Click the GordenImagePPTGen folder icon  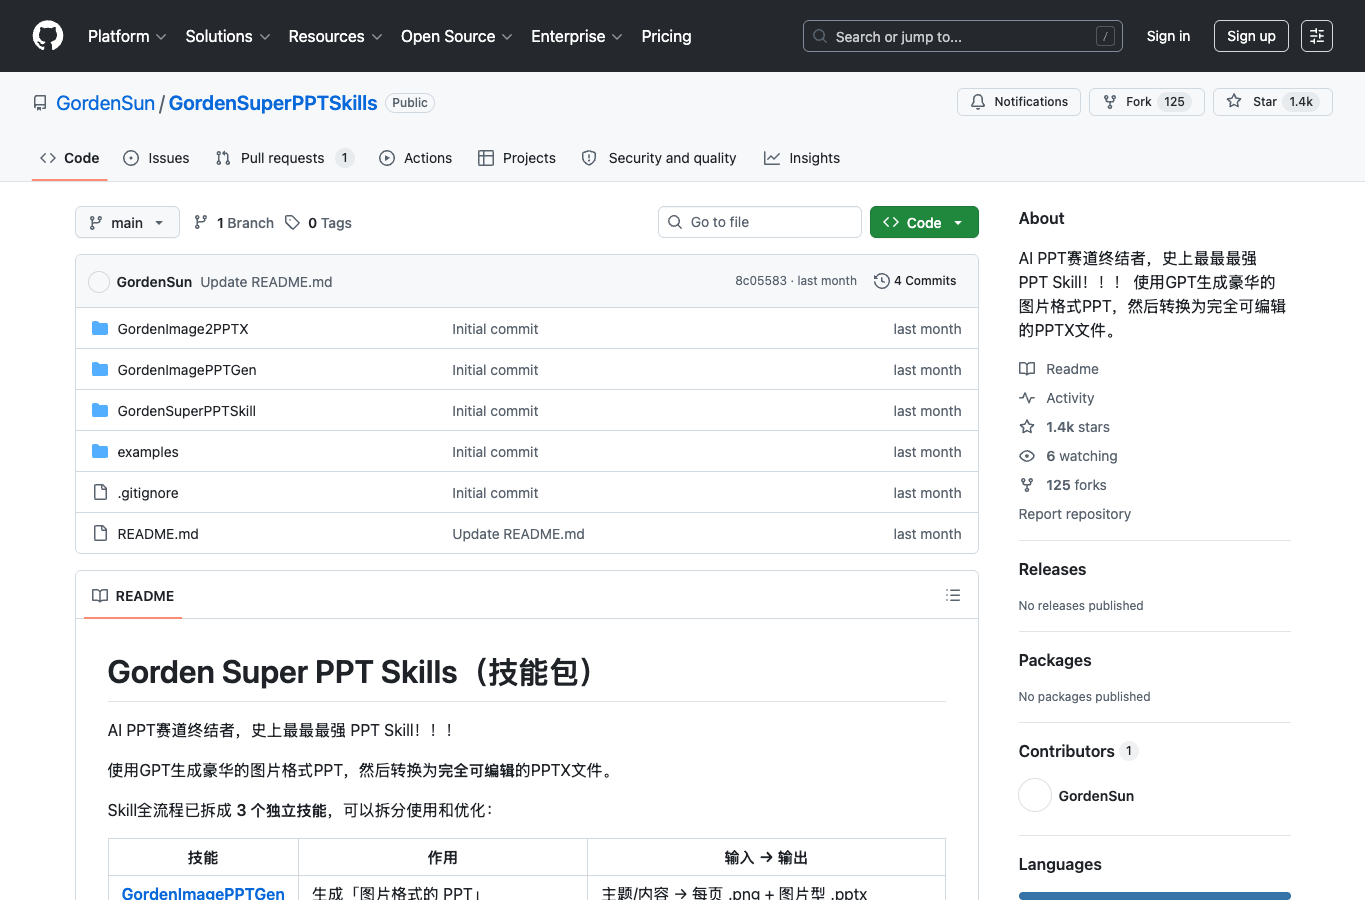pyautogui.click(x=100, y=370)
